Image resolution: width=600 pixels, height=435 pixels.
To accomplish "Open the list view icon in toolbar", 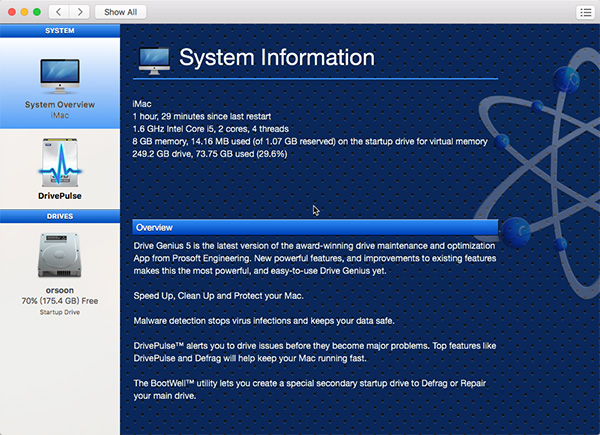I will point(585,12).
